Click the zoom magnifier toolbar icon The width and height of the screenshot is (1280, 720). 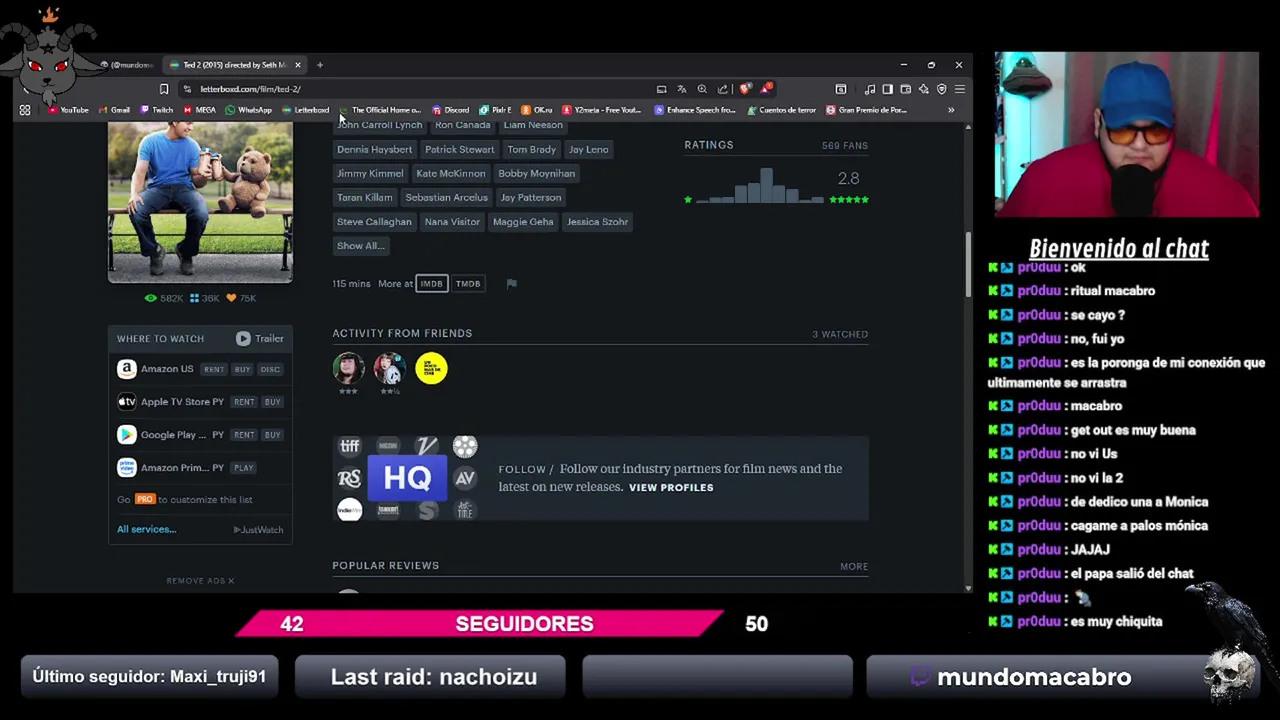(x=702, y=89)
